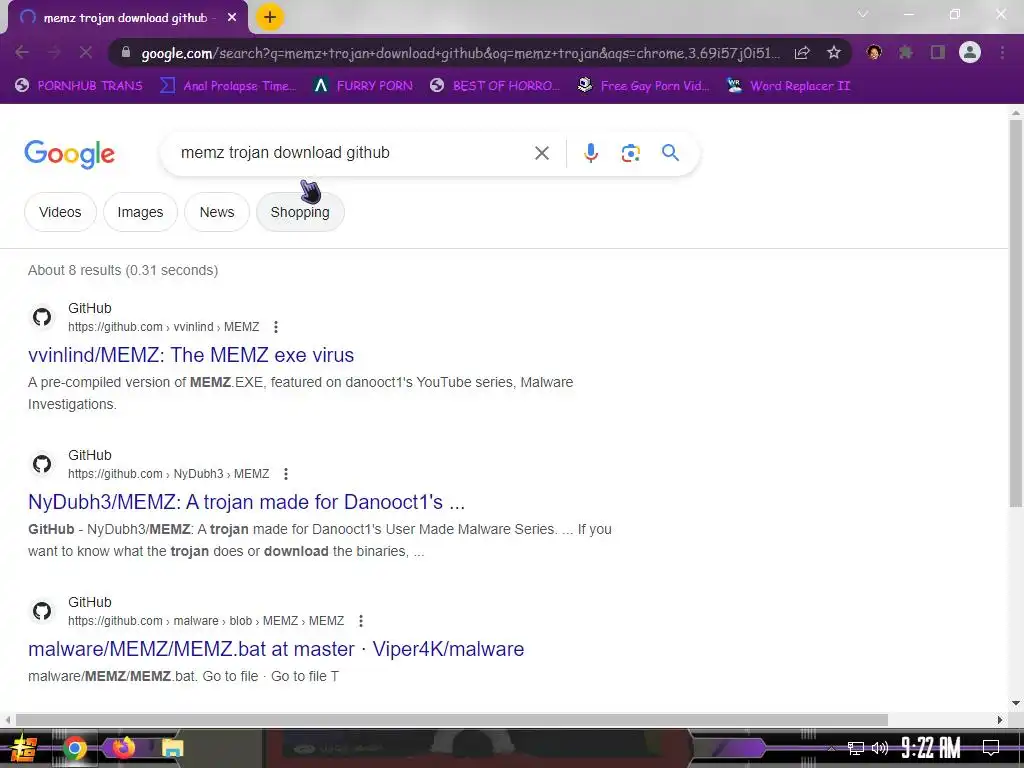
Task: Filter results by Images
Action: (x=140, y=212)
